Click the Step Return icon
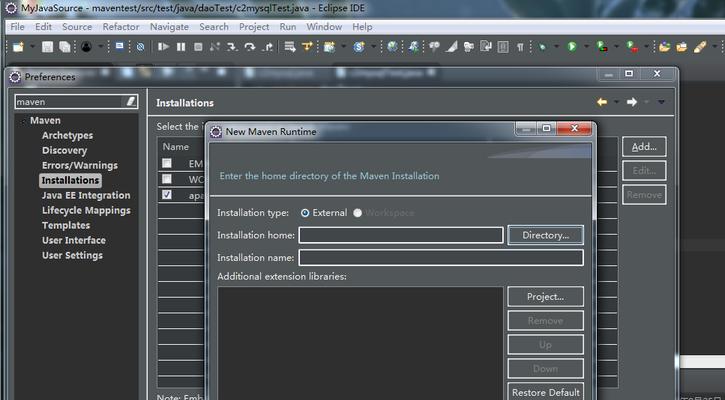The height and width of the screenshot is (400, 725). (267, 47)
